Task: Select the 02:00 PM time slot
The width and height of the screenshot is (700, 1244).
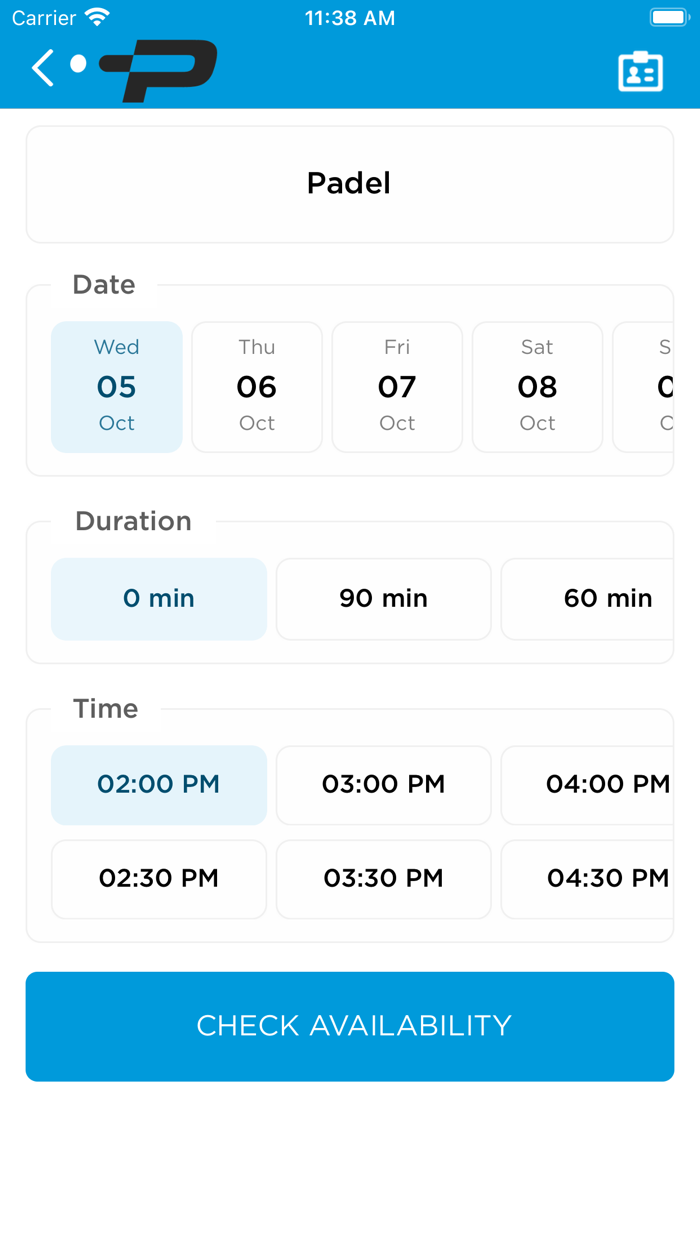Action: [x=159, y=785]
